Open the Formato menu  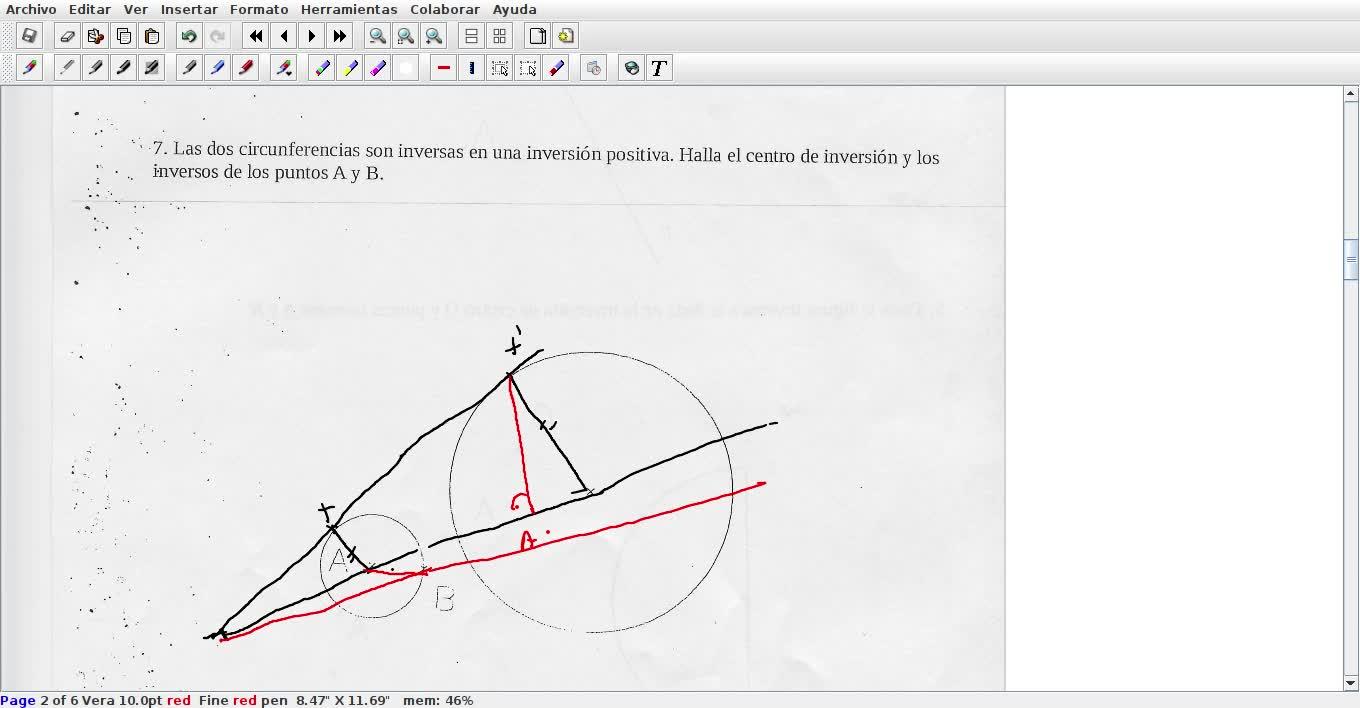(x=259, y=9)
